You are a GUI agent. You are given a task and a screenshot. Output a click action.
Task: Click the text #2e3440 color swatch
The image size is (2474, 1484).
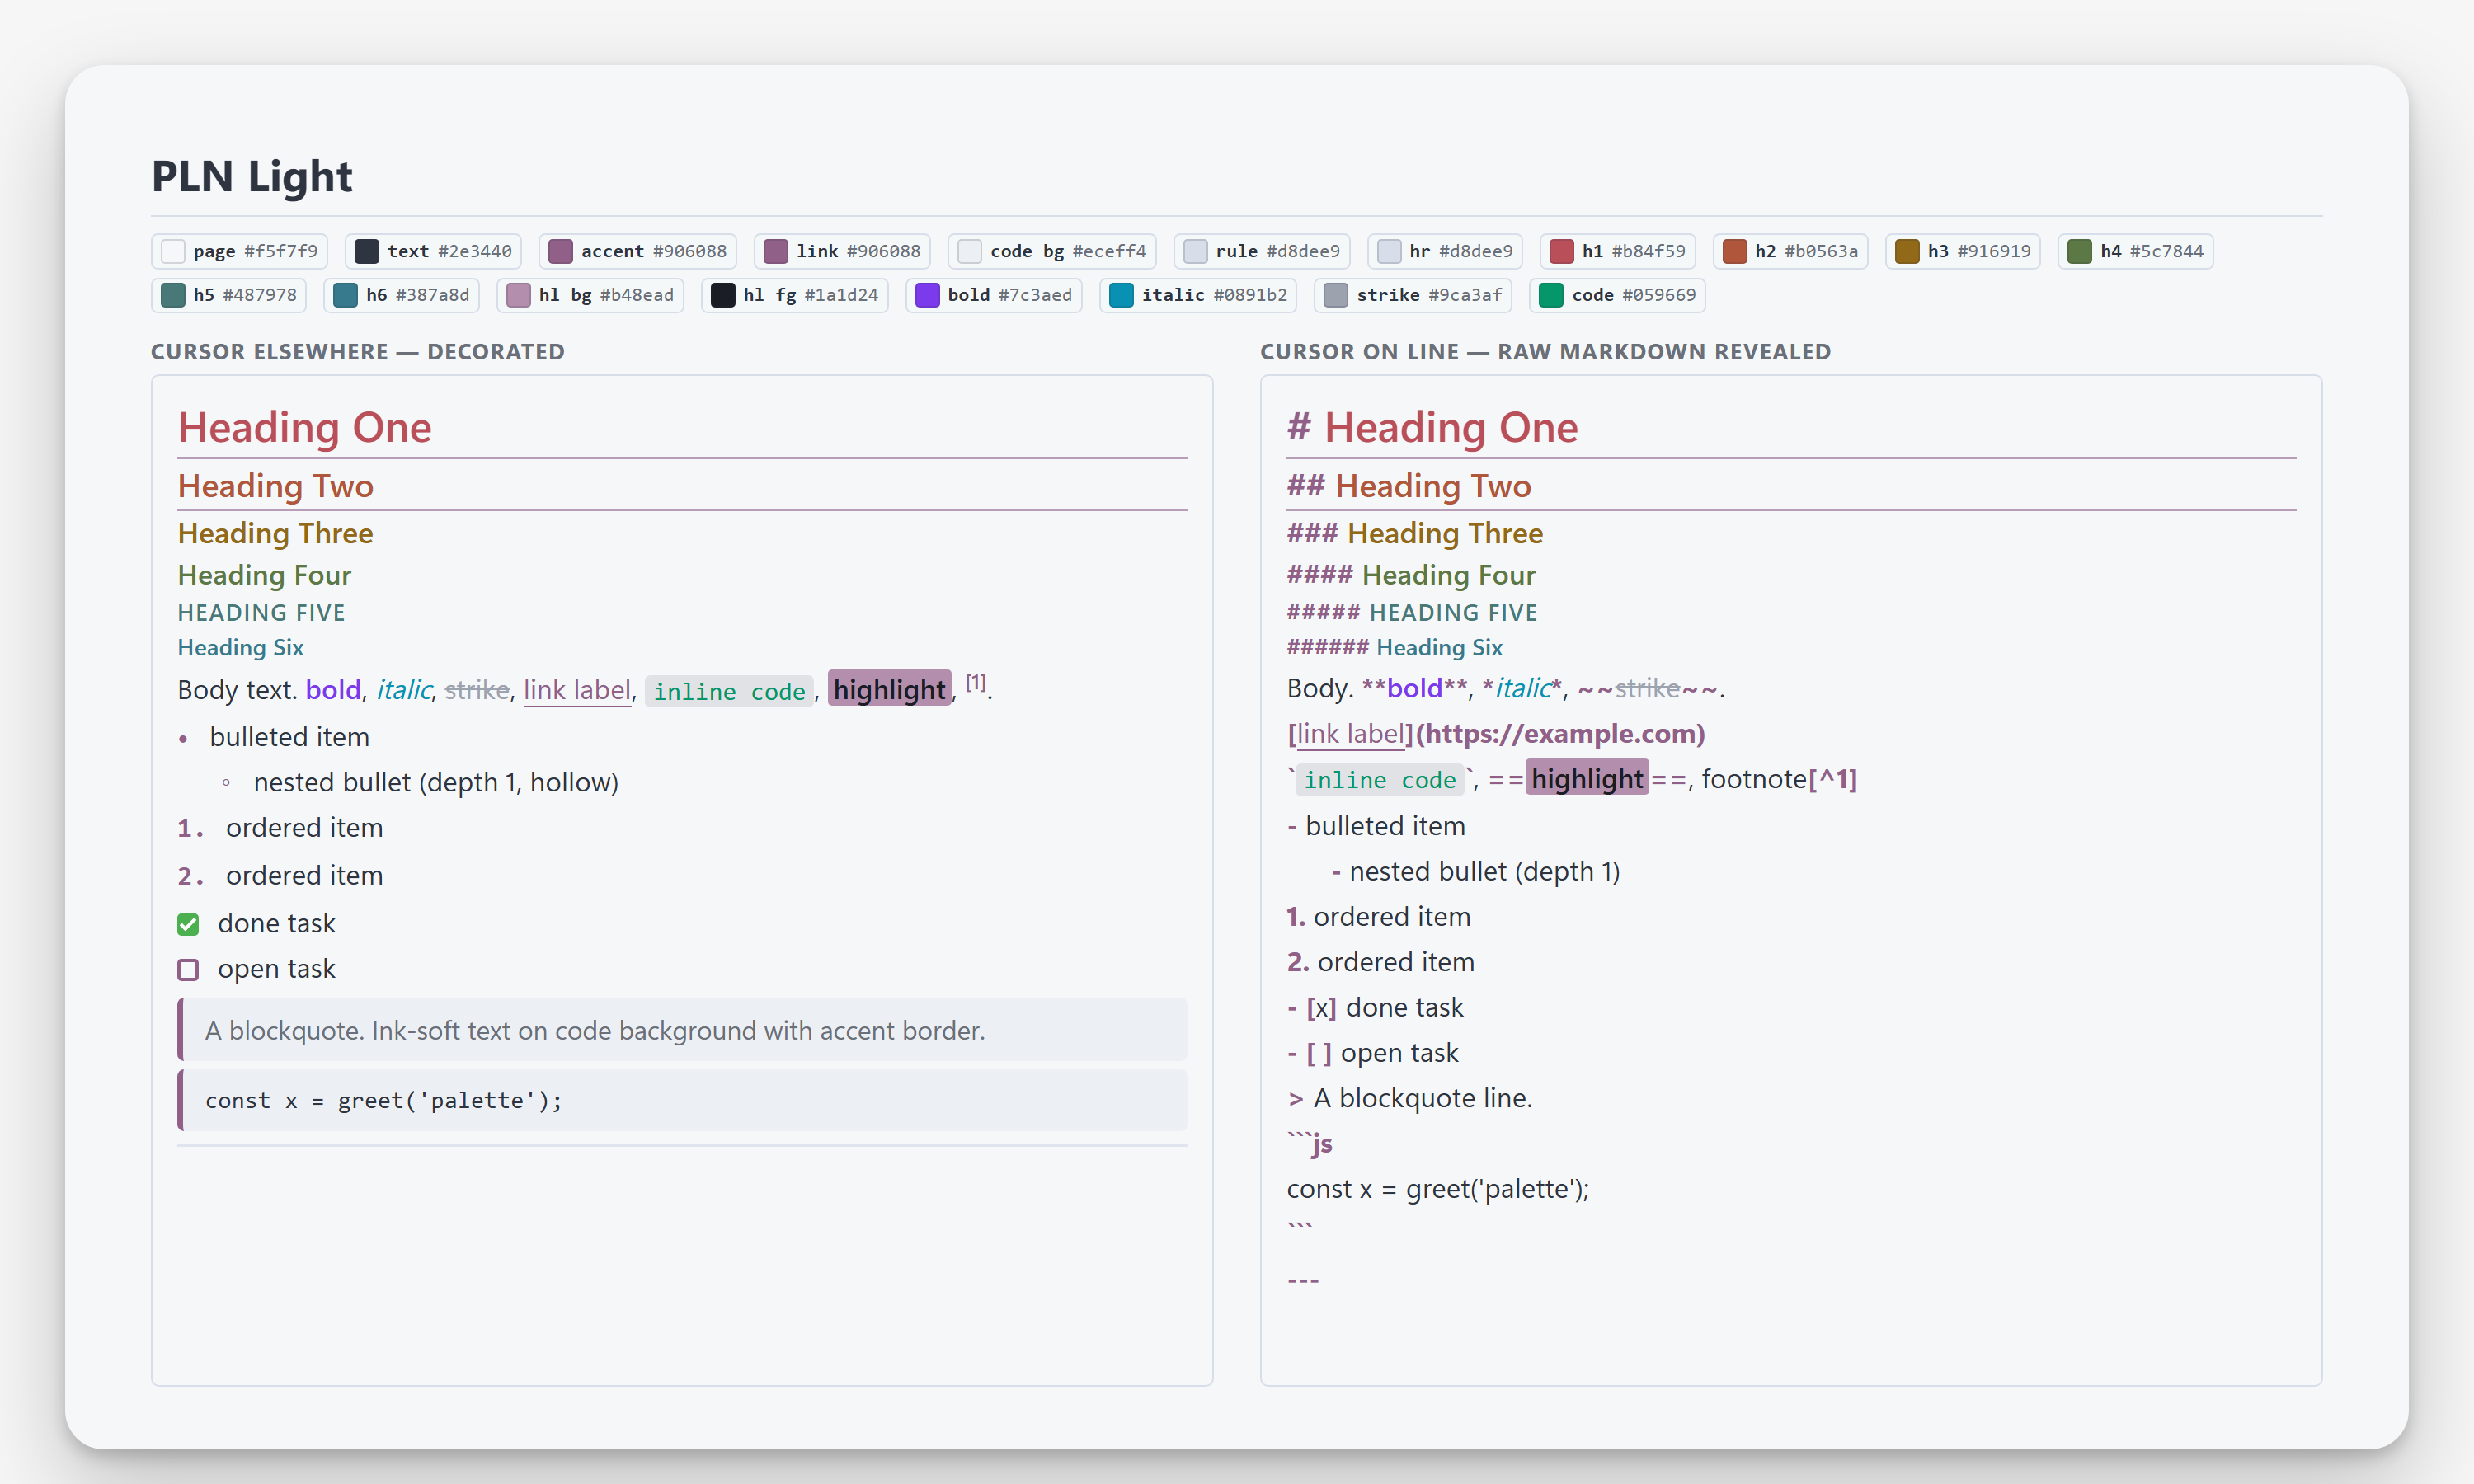[433, 251]
